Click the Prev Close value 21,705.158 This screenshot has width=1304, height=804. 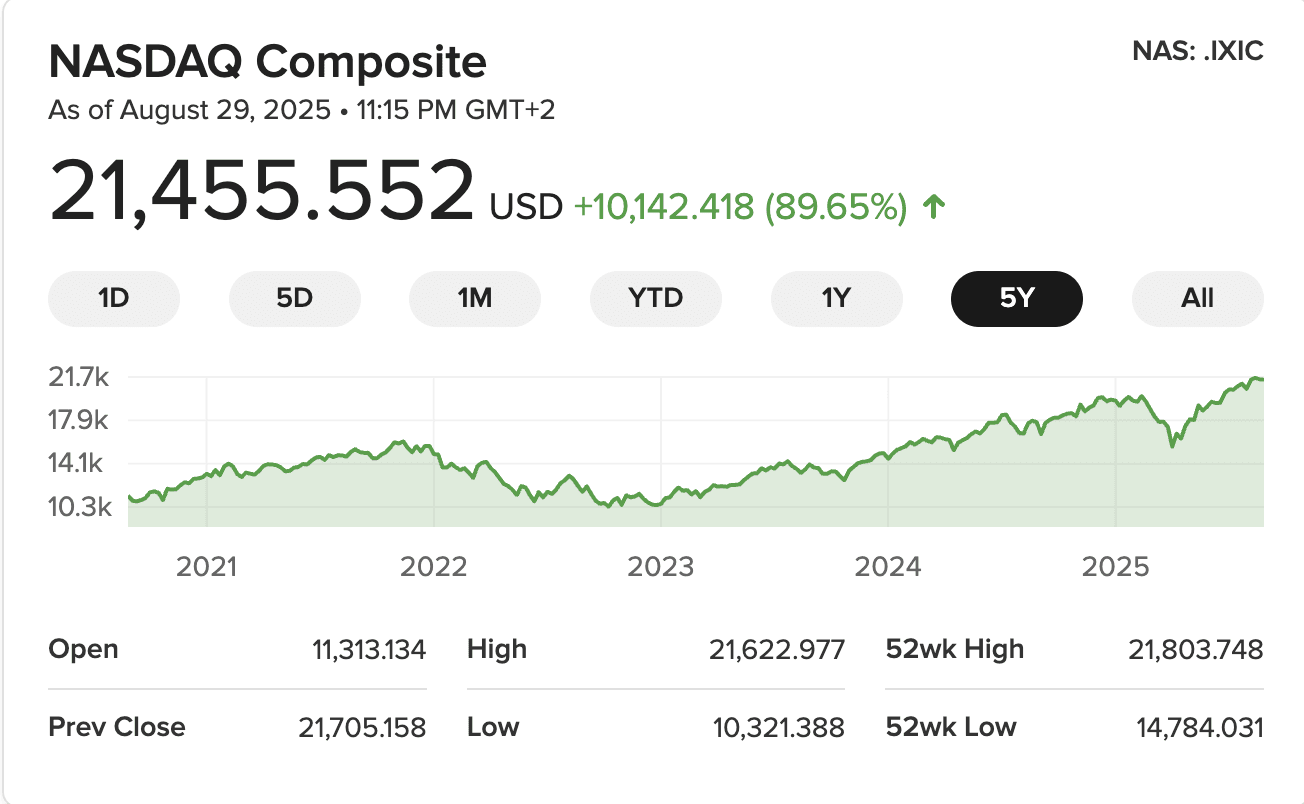[x=362, y=727]
